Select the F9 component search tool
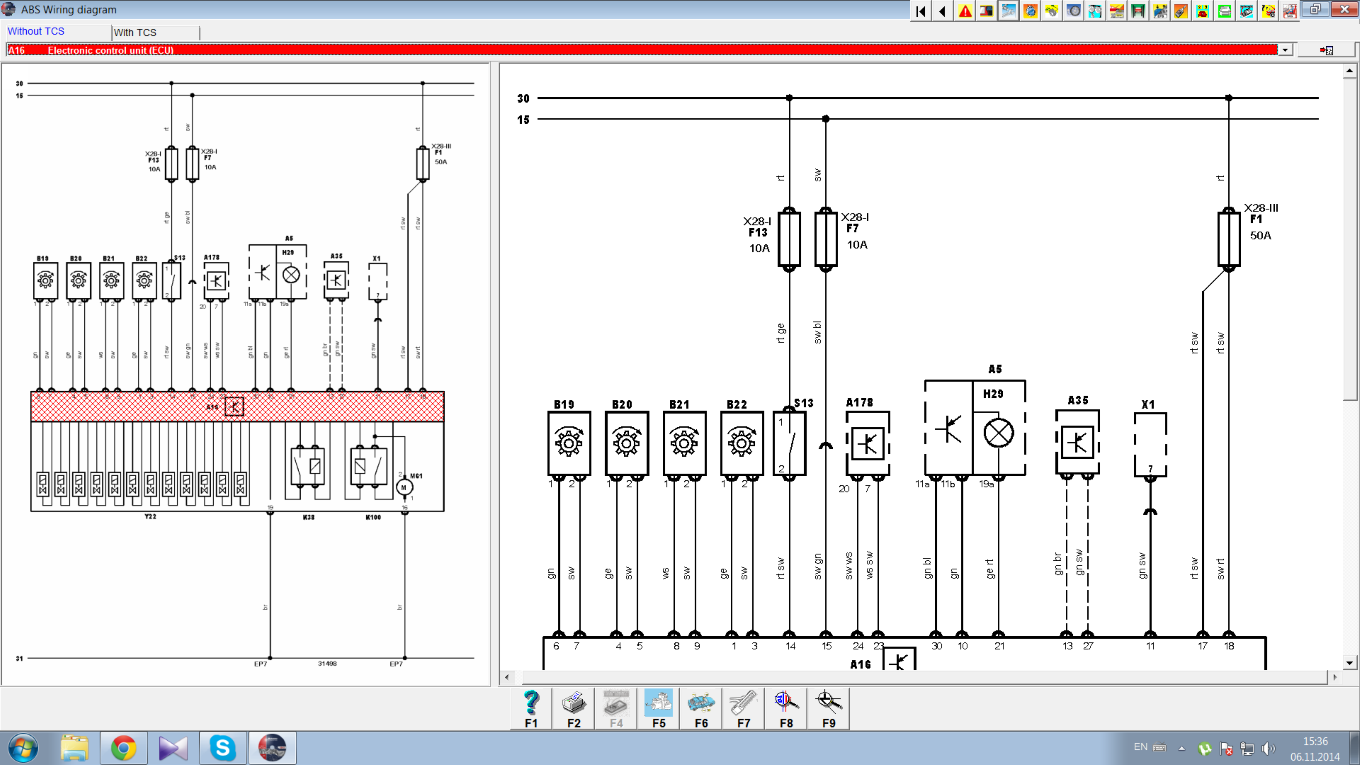 point(828,709)
